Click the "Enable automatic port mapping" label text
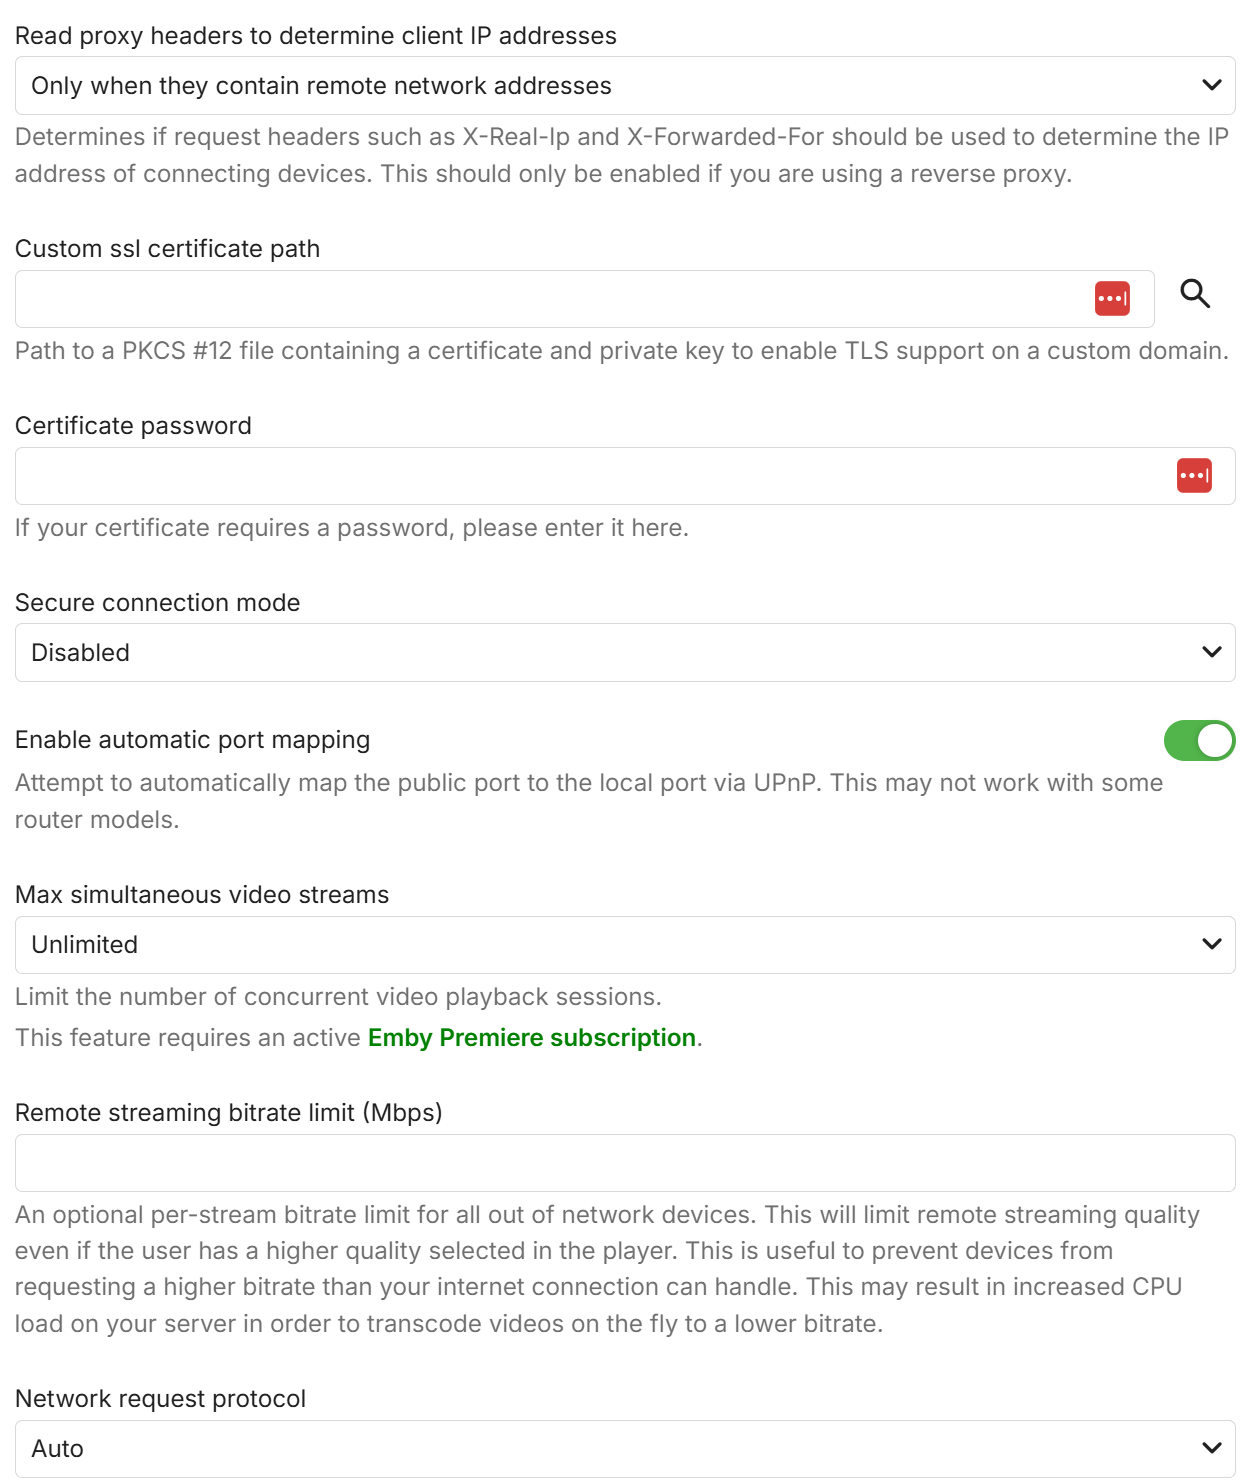Image resolution: width=1248 pixels, height=1480 pixels. click(x=193, y=740)
